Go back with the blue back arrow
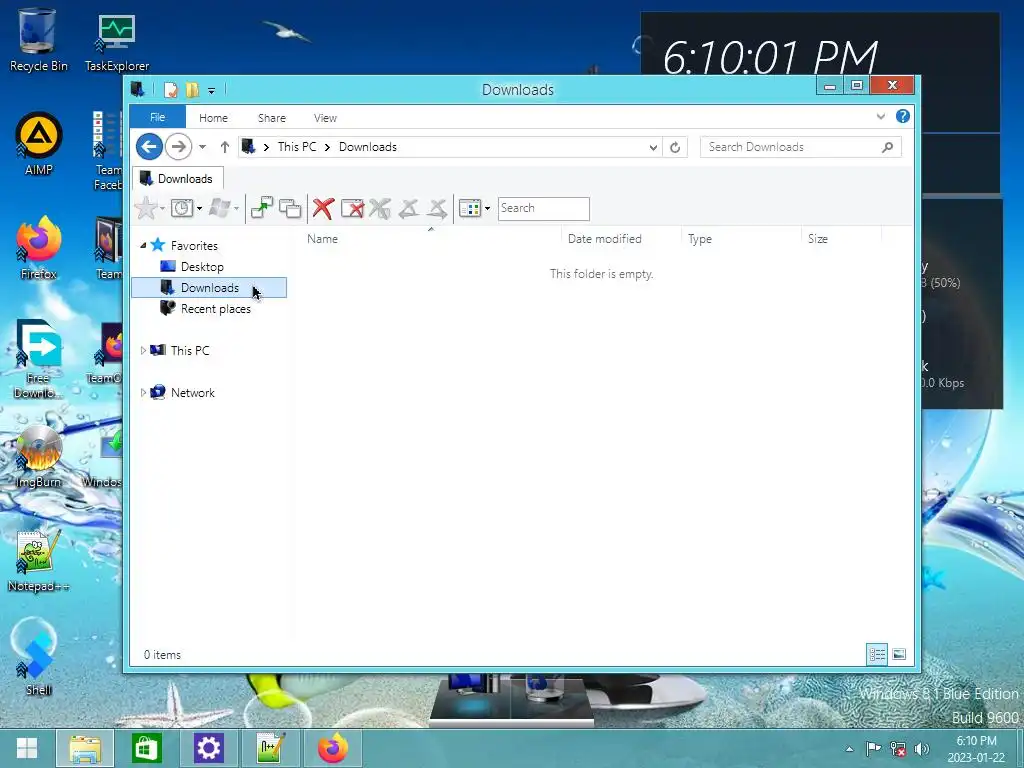 point(150,147)
